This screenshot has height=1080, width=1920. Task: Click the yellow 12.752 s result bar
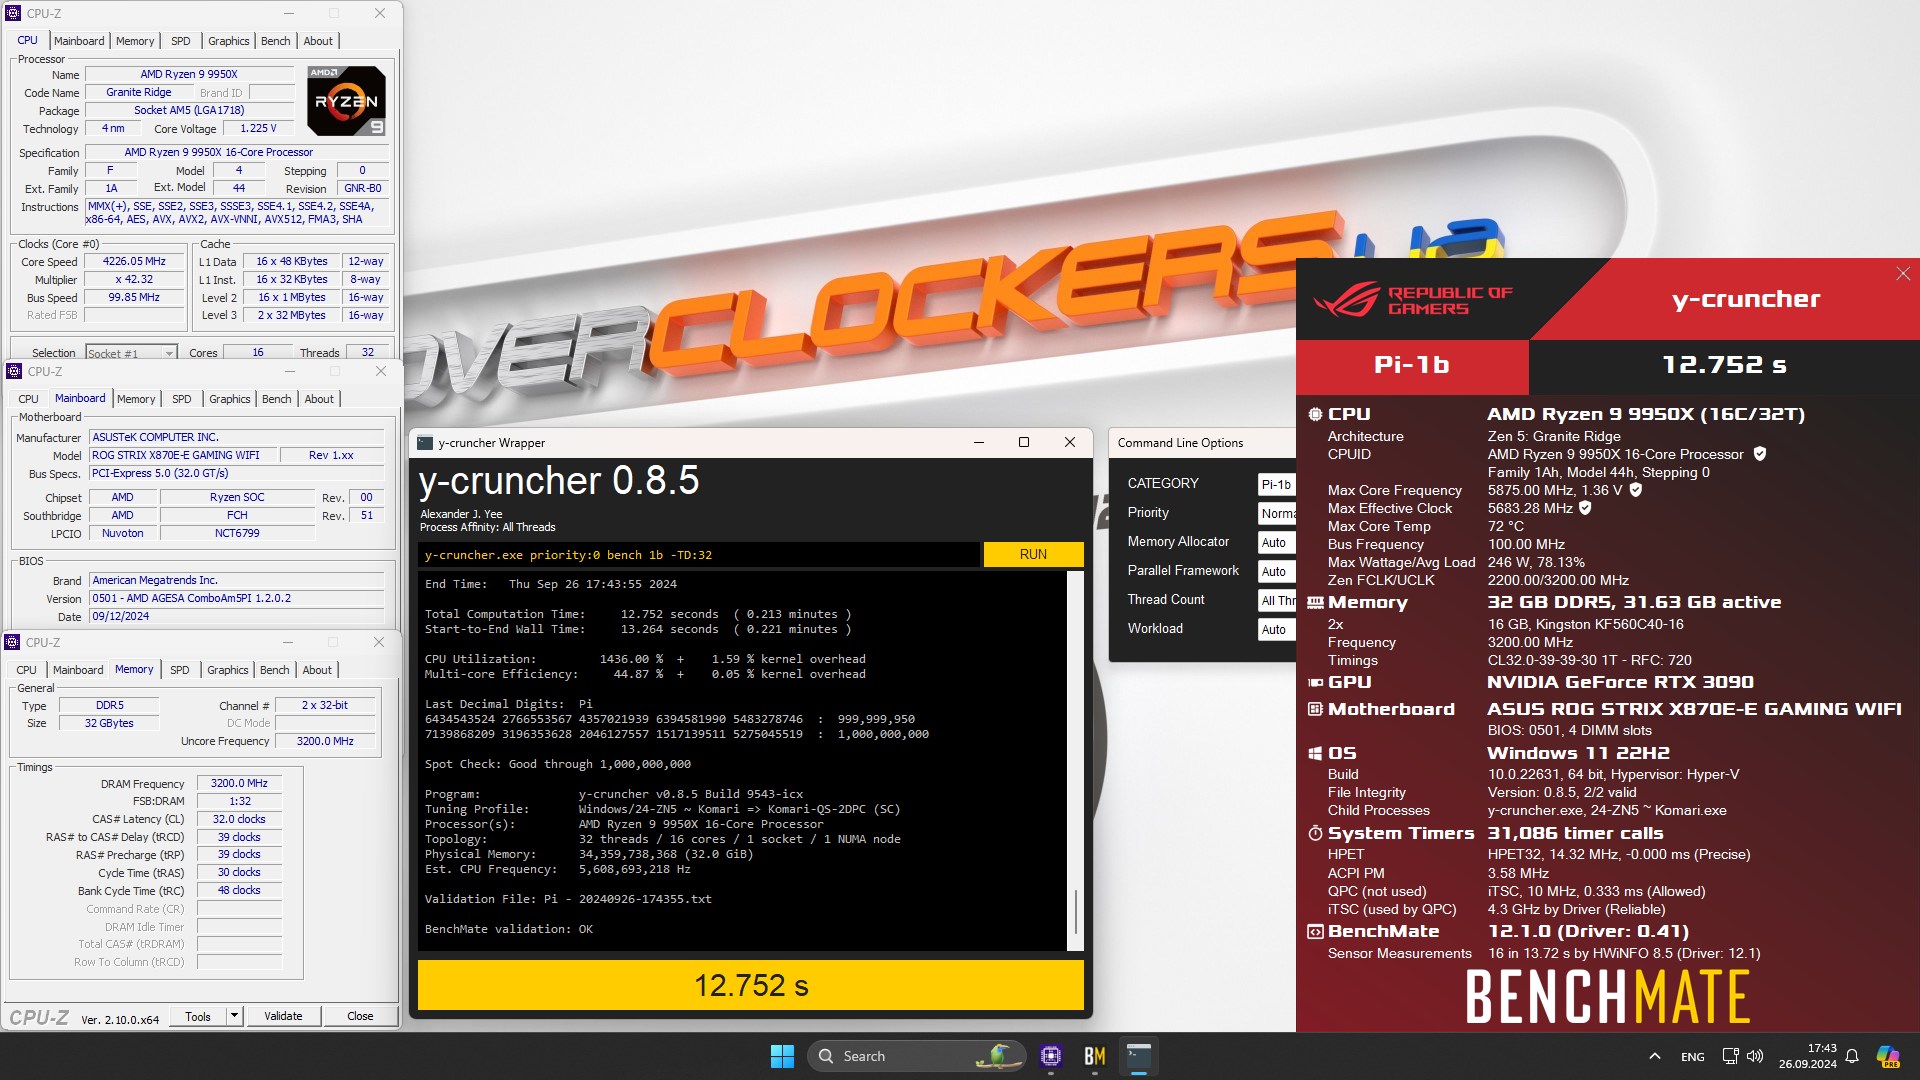click(750, 985)
